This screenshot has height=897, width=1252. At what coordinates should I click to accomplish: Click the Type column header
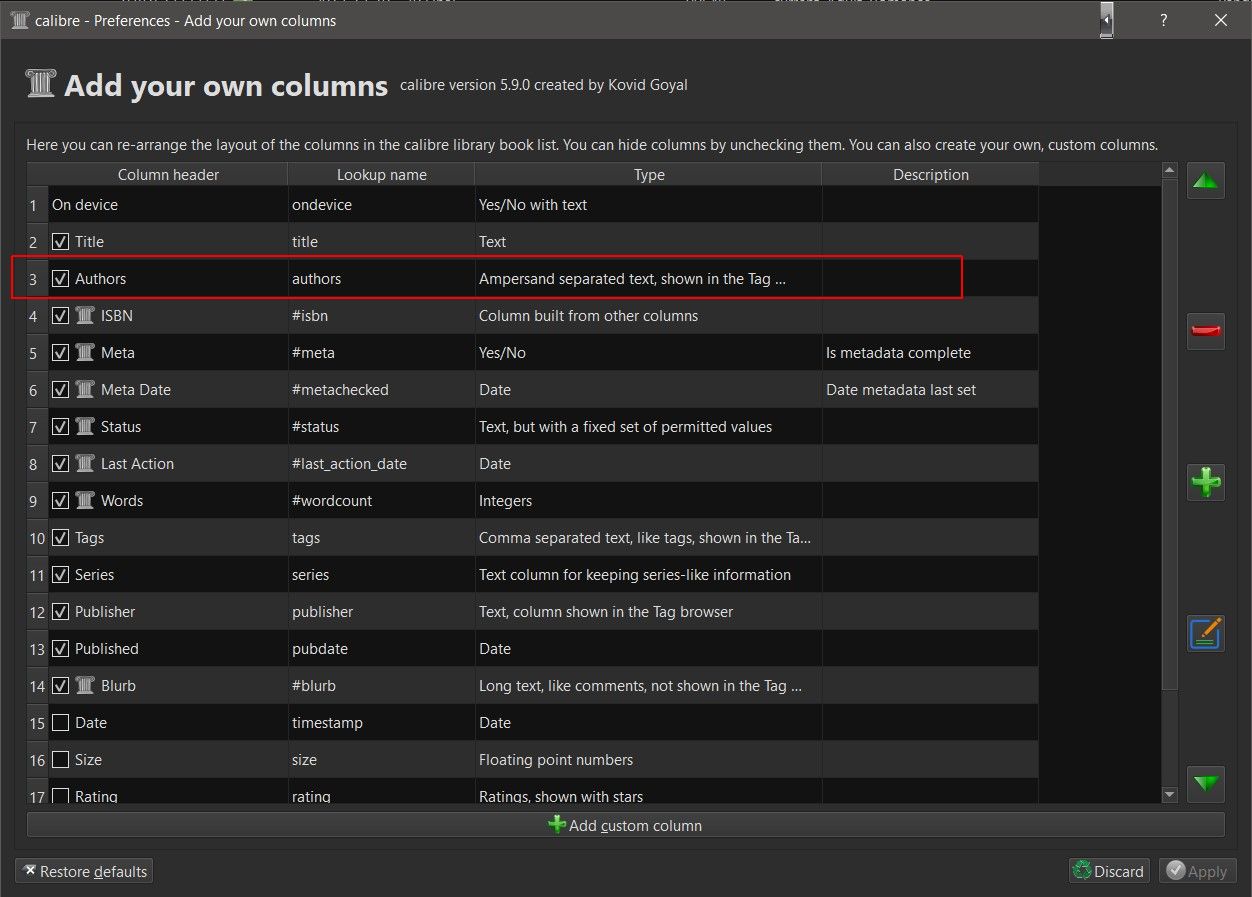(x=649, y=175)
